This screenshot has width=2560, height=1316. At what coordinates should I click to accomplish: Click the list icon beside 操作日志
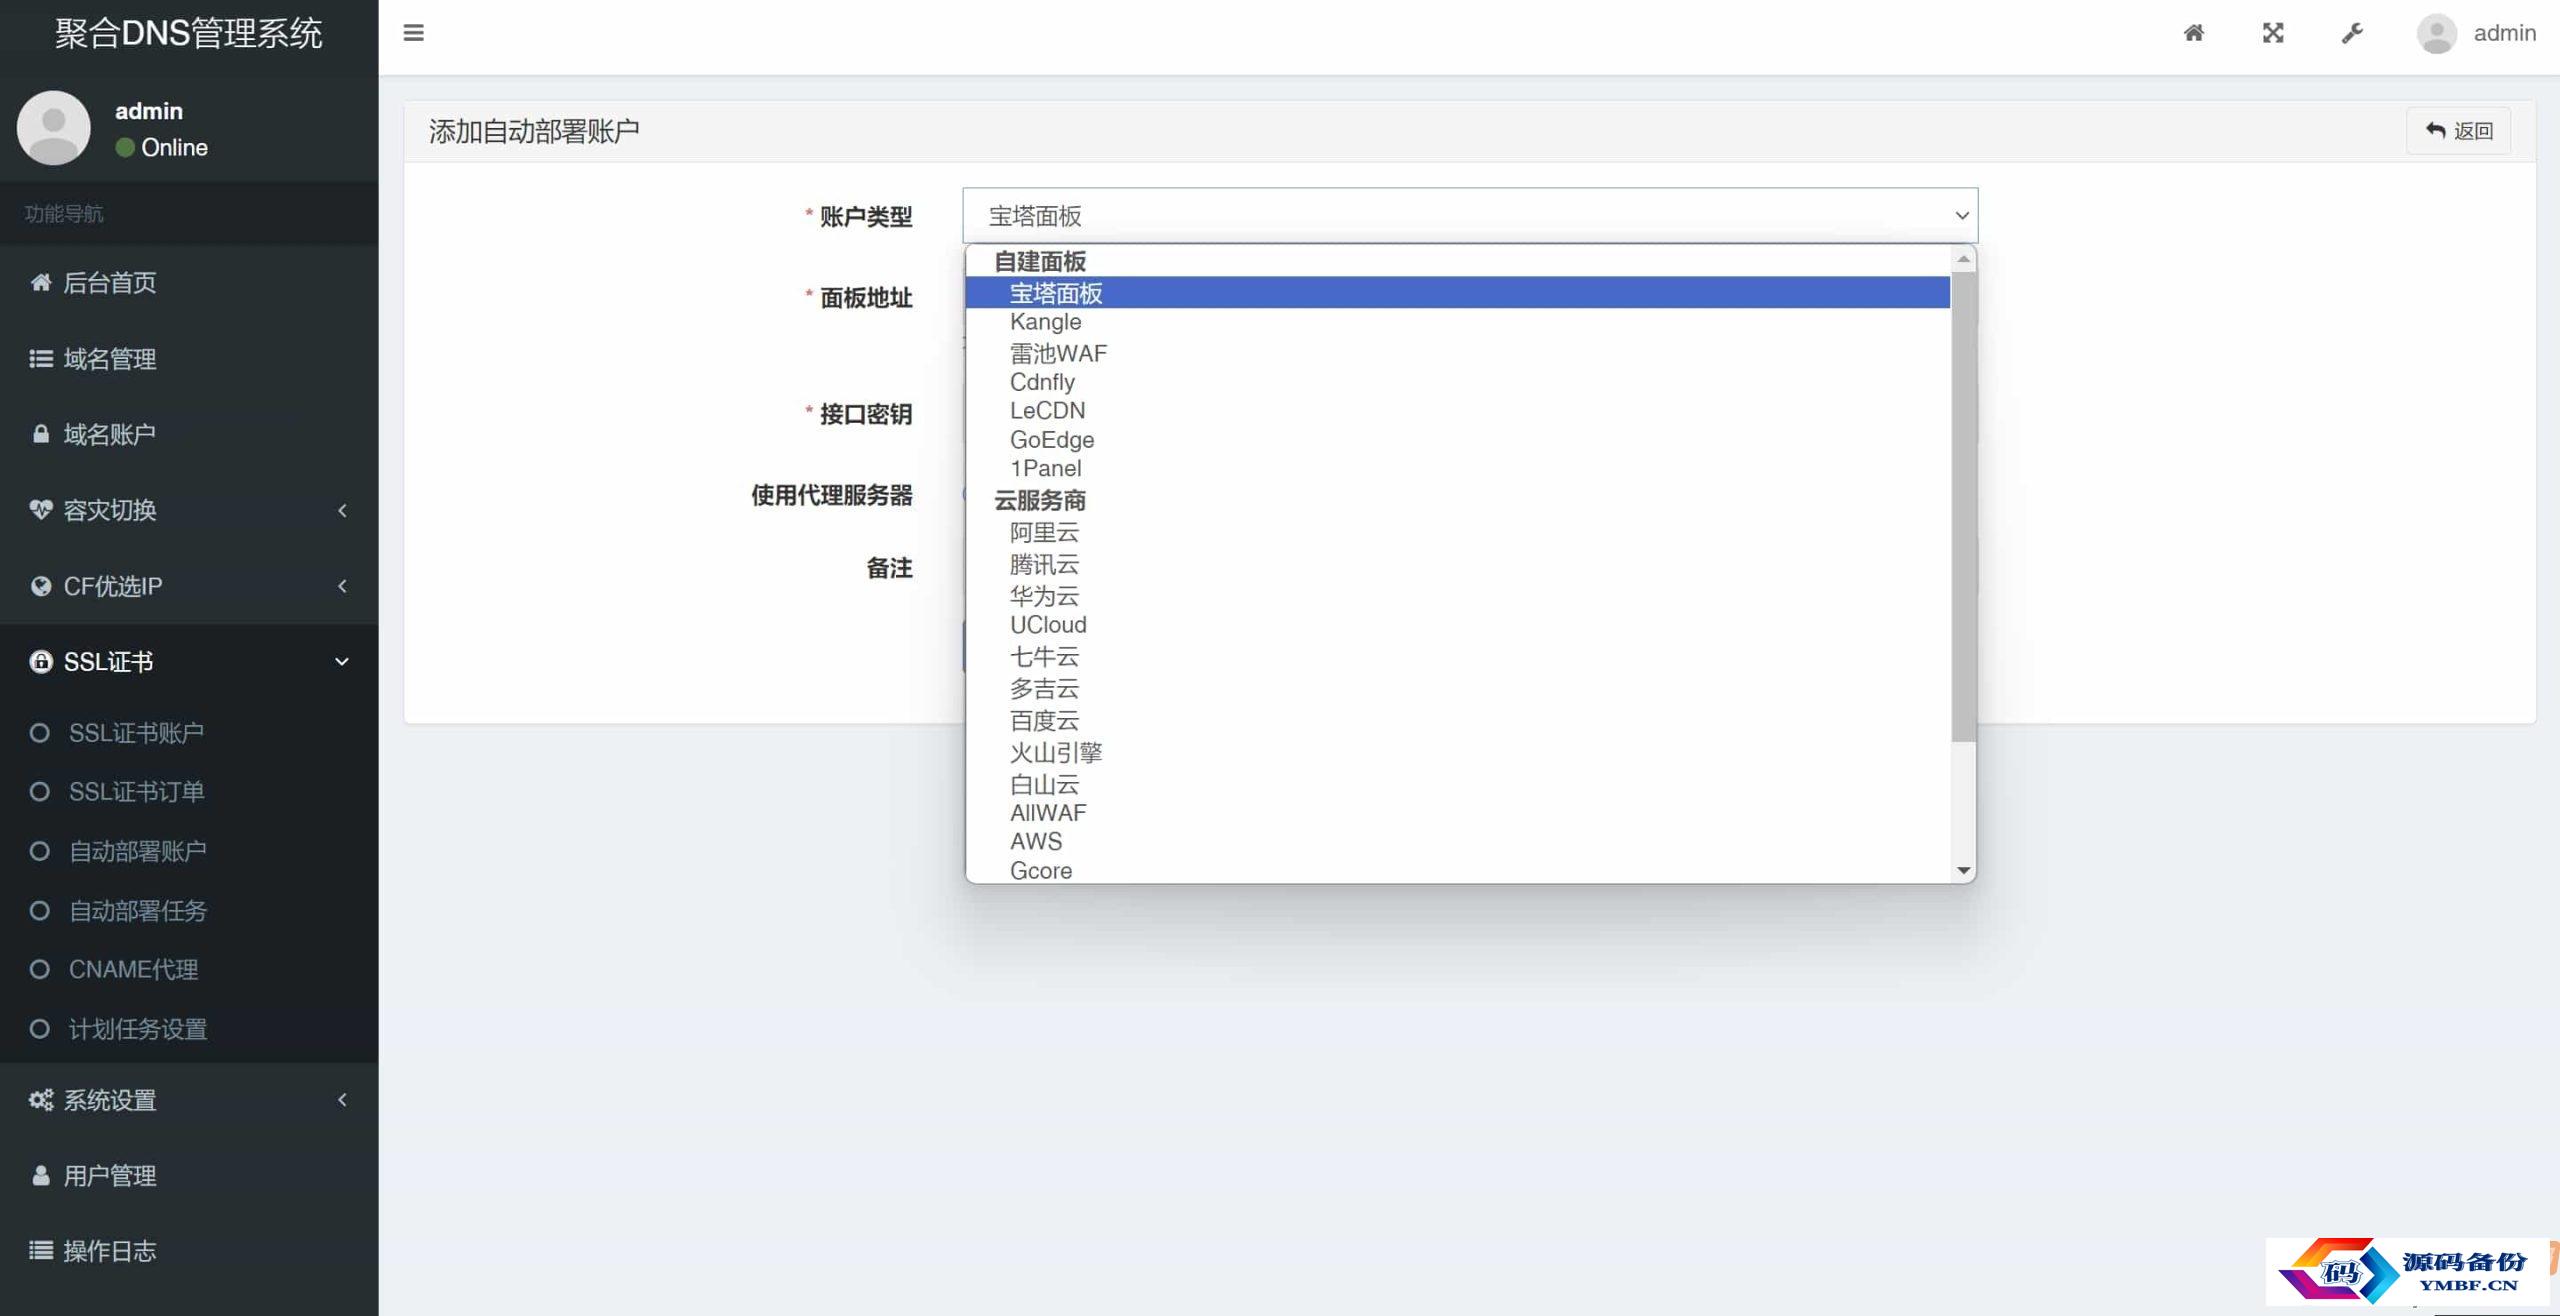click(40, 1250)
